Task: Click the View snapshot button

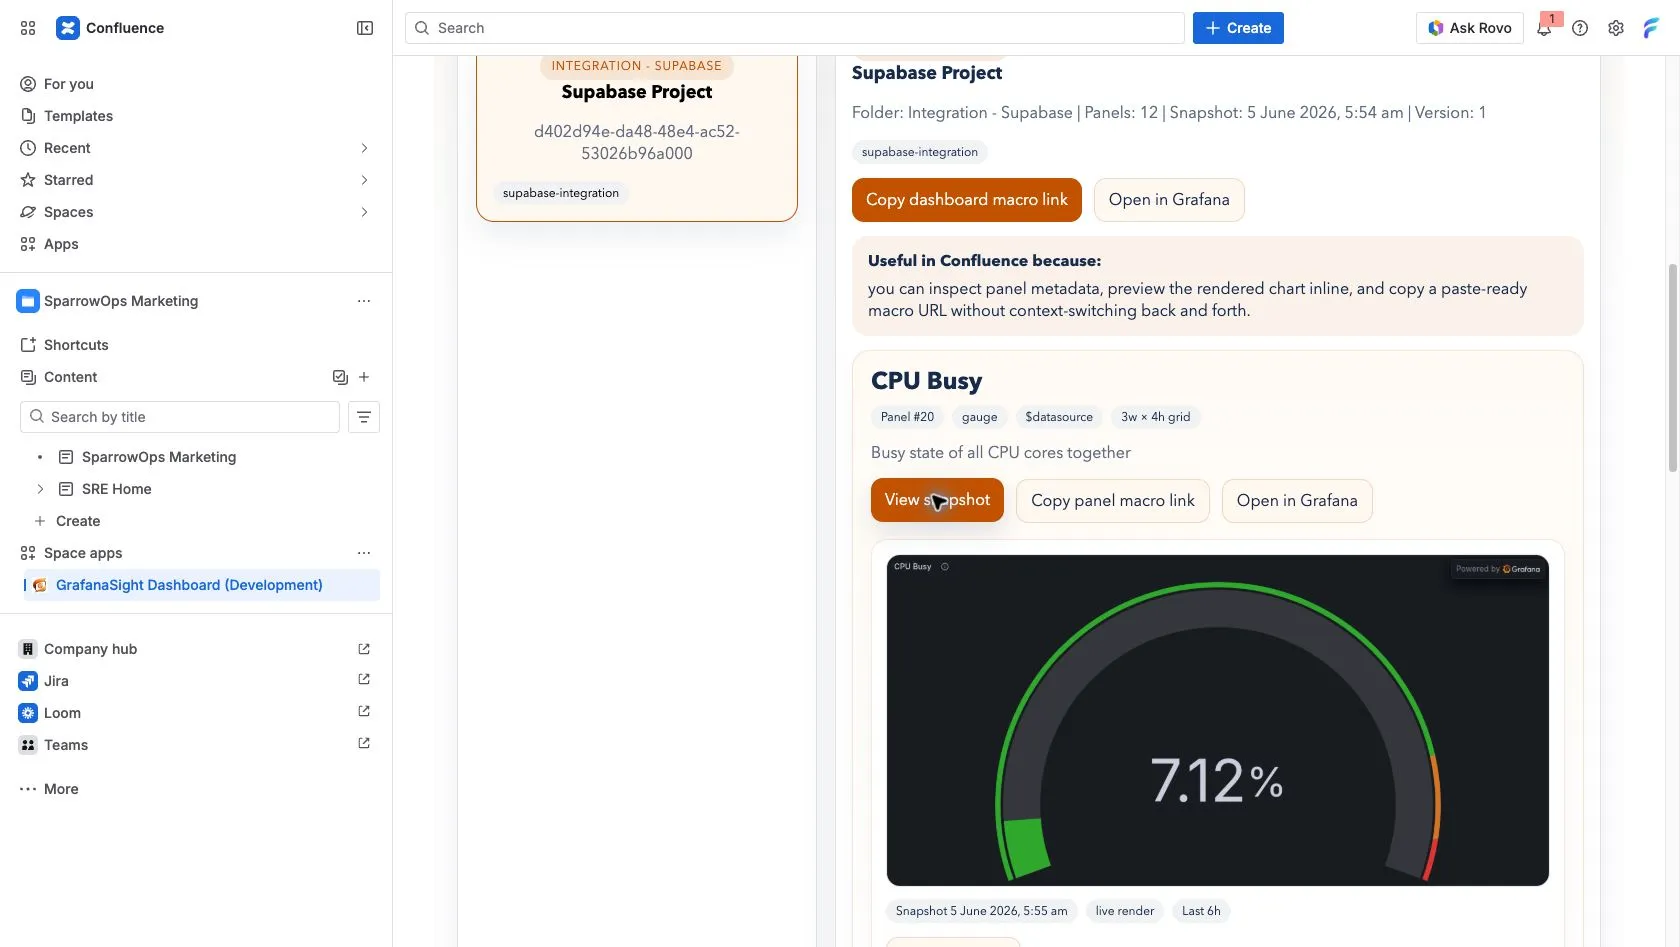Action: click(x=937, y=500)
